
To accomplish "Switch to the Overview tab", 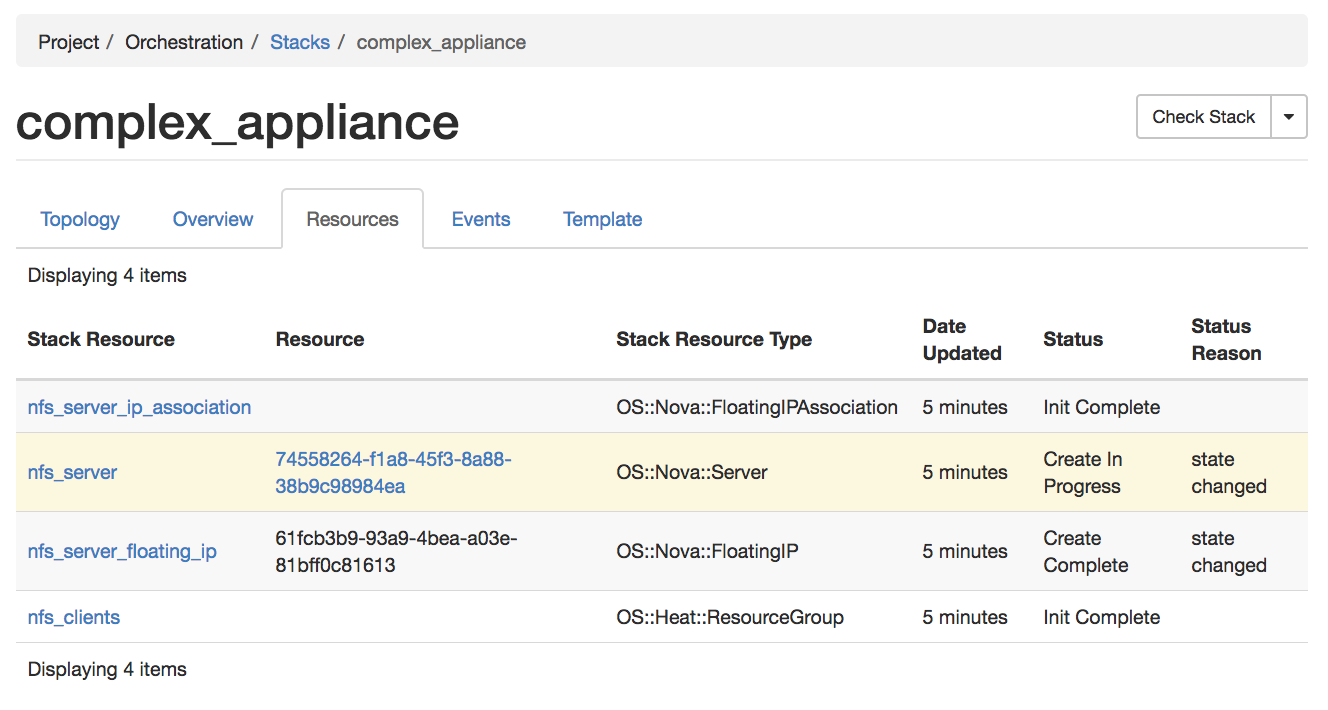I will point(213,219).
